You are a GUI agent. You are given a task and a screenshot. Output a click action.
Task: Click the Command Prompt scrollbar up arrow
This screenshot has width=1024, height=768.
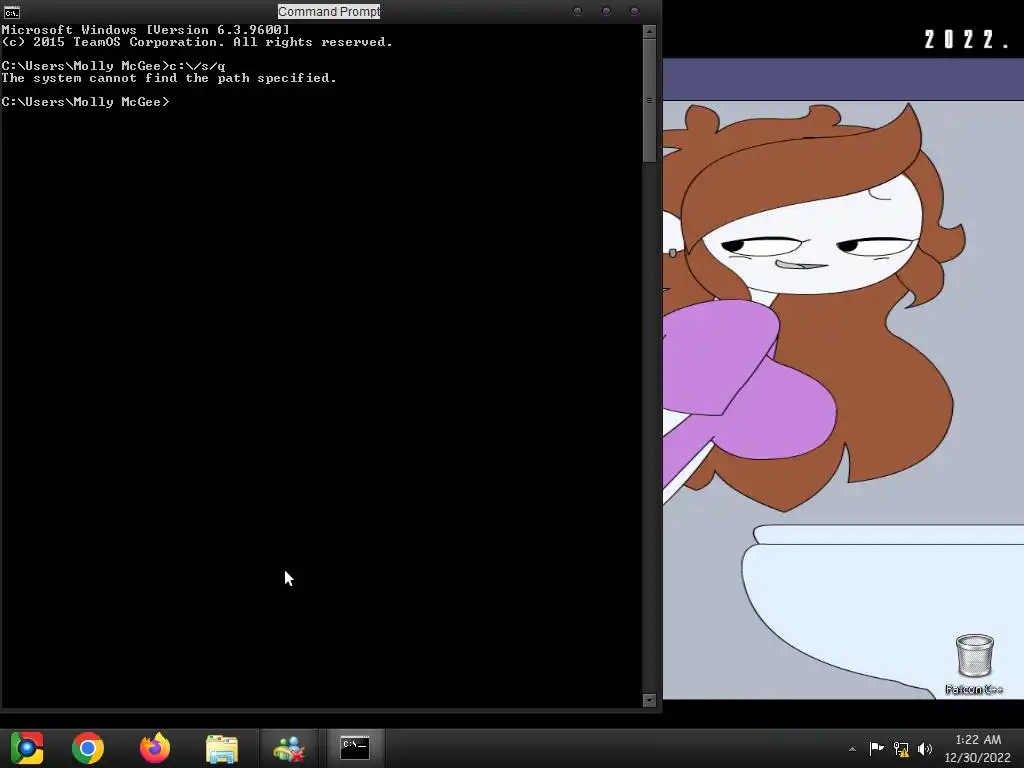click(649, 31)
